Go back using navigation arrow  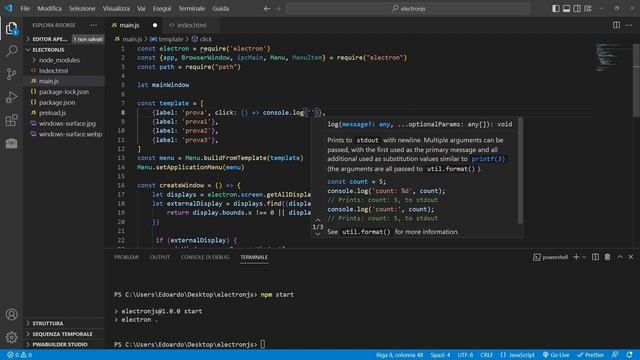(267, 8)
